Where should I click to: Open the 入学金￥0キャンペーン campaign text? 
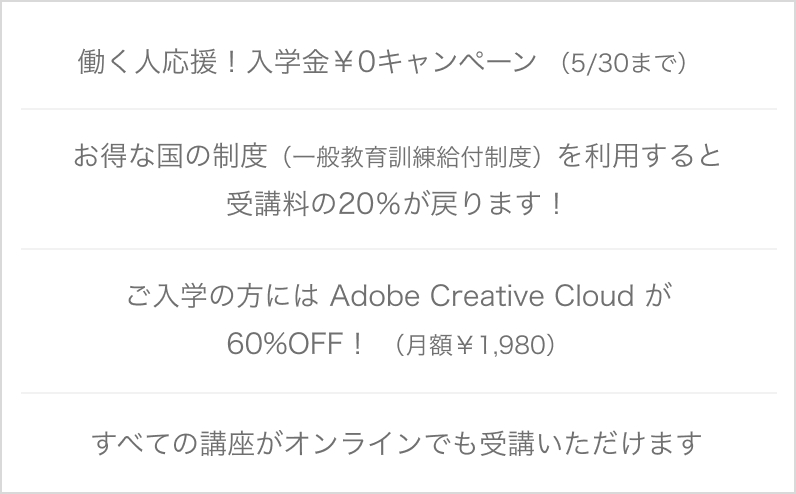pos(391,62)
